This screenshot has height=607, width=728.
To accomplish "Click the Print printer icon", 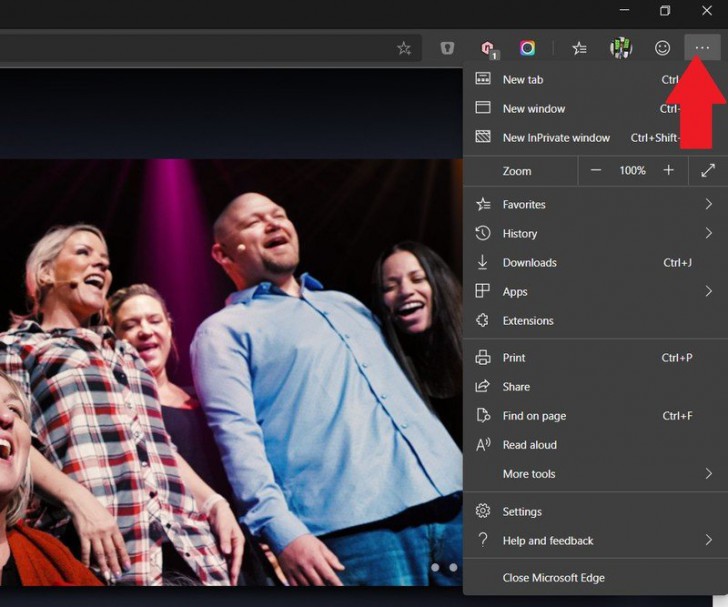I will [483, 357].
